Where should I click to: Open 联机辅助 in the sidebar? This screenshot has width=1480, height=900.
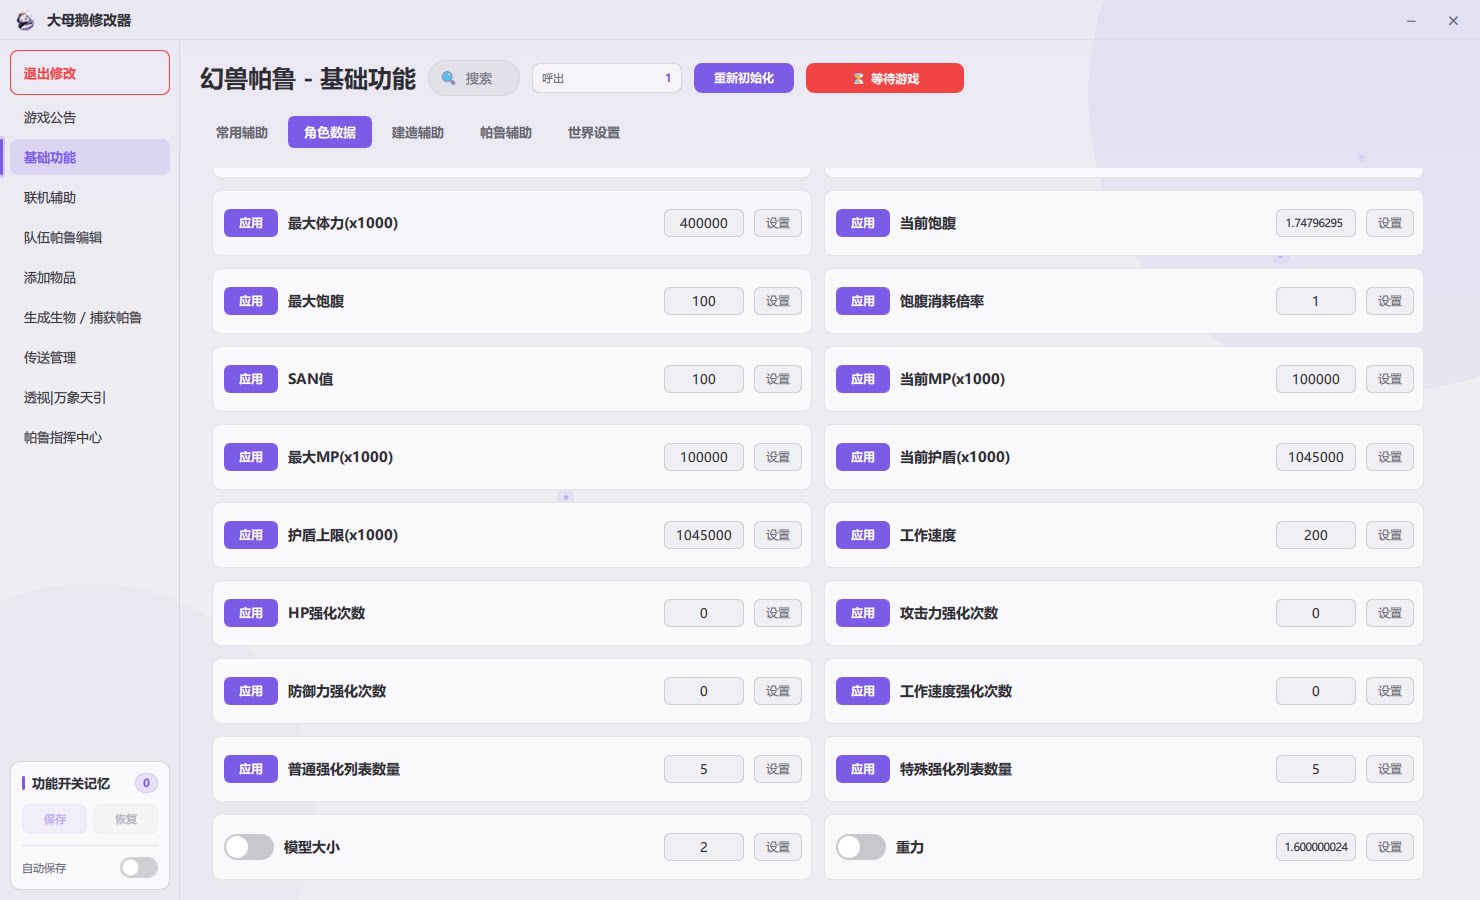tap(90, 197)
